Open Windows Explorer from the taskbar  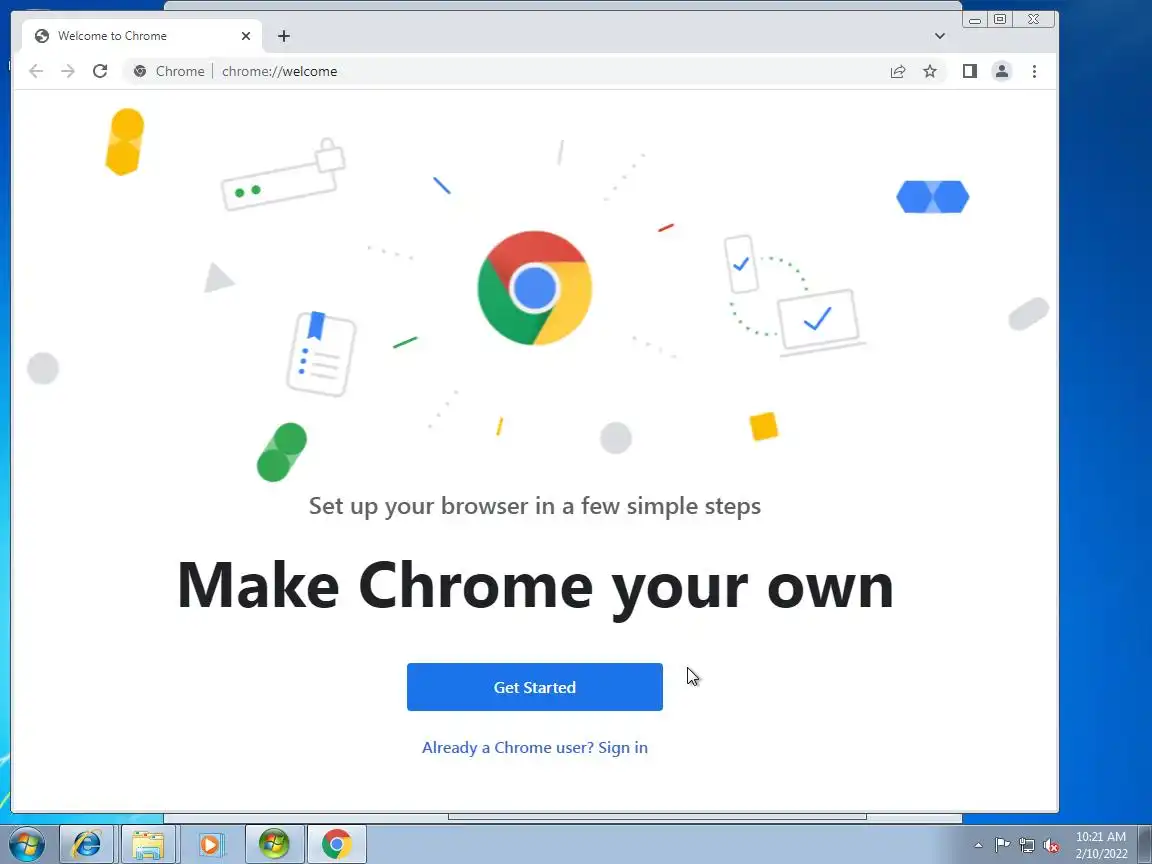click(x=148, y=844)
